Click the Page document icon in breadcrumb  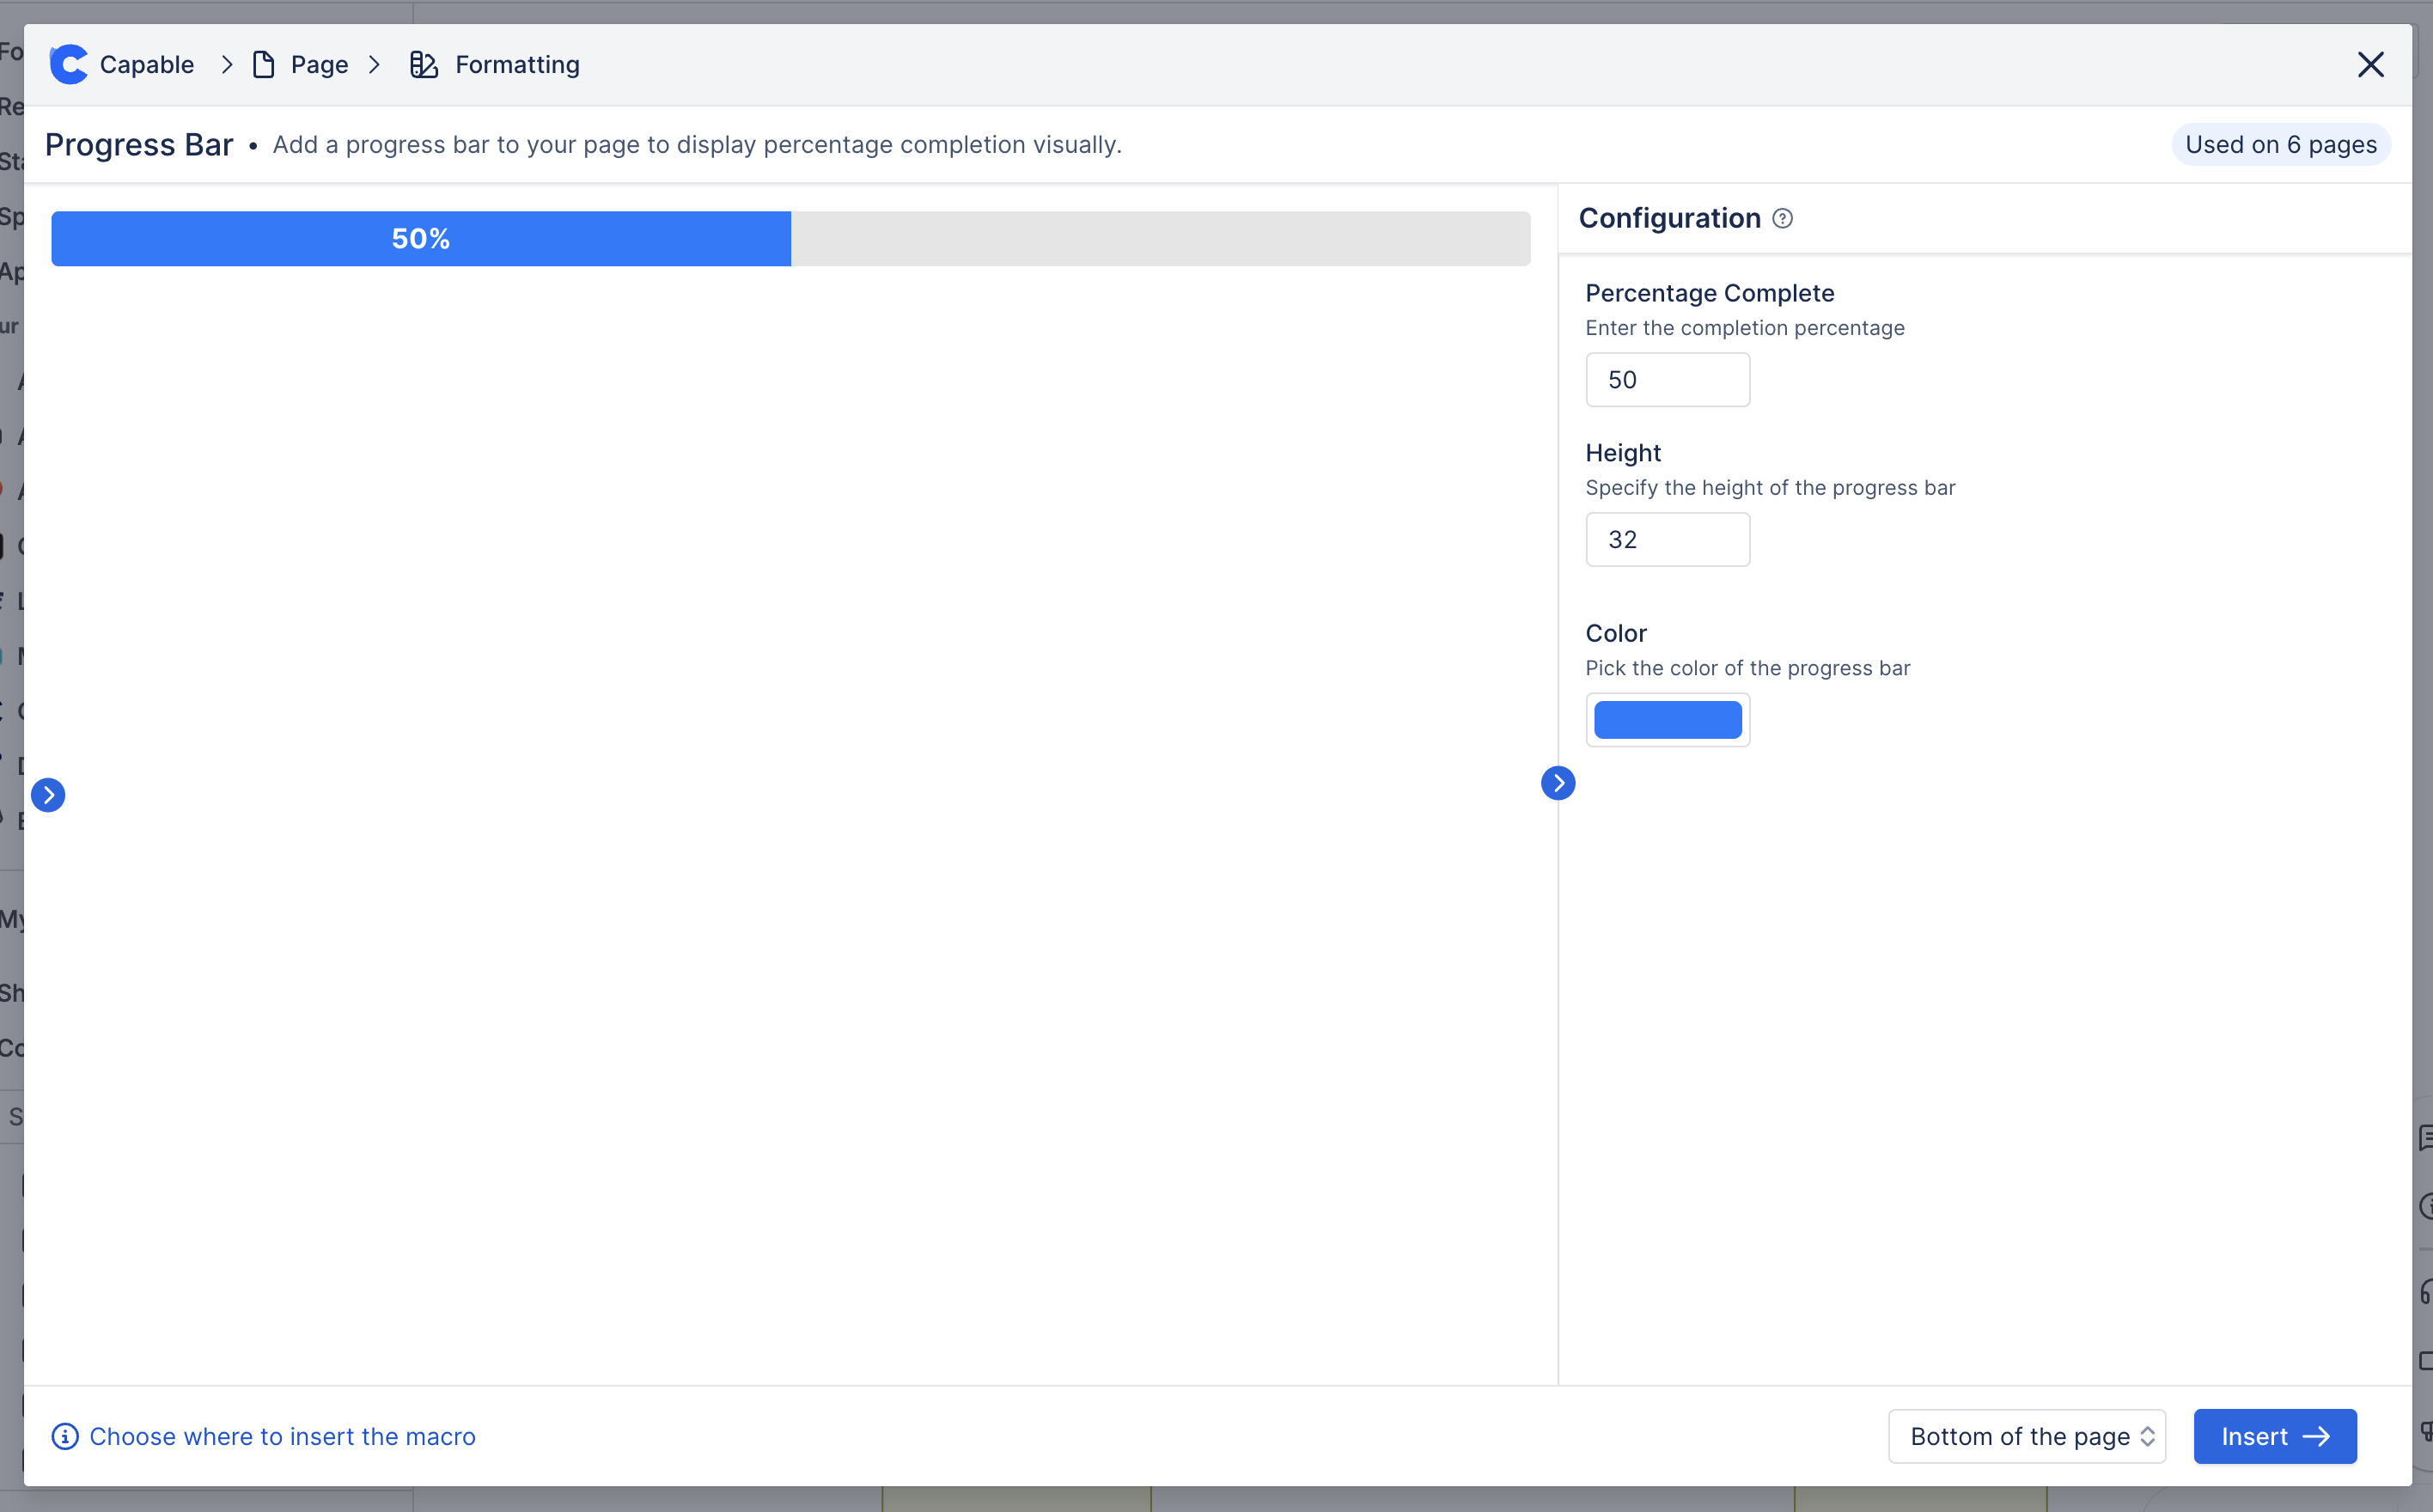tap(264, 65)
